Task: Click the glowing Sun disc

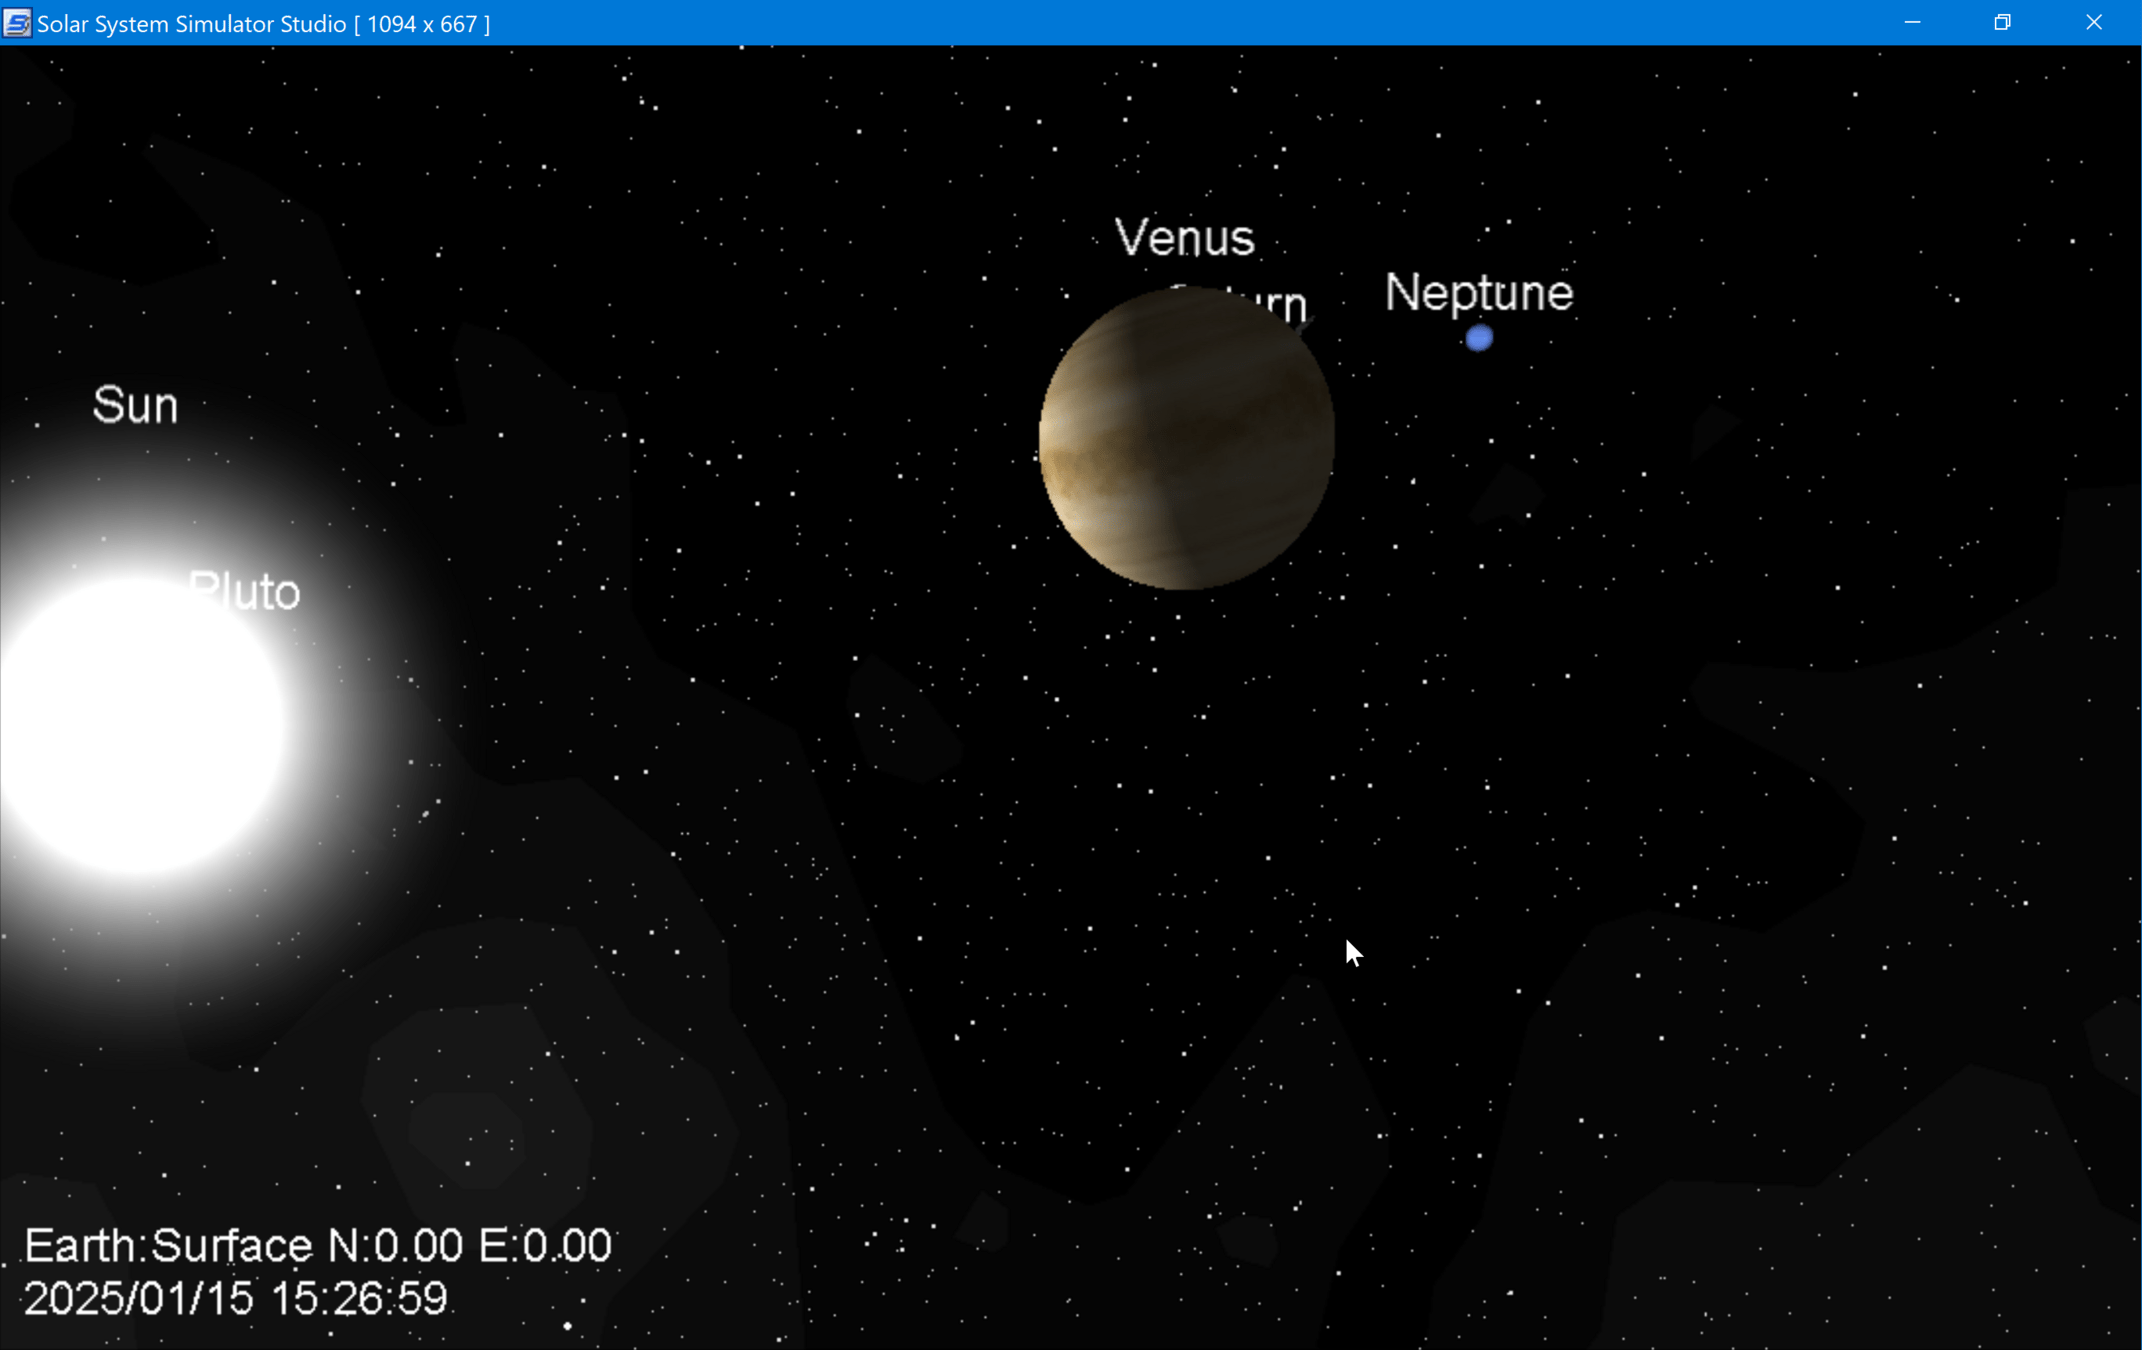Action: click(137, 724)
